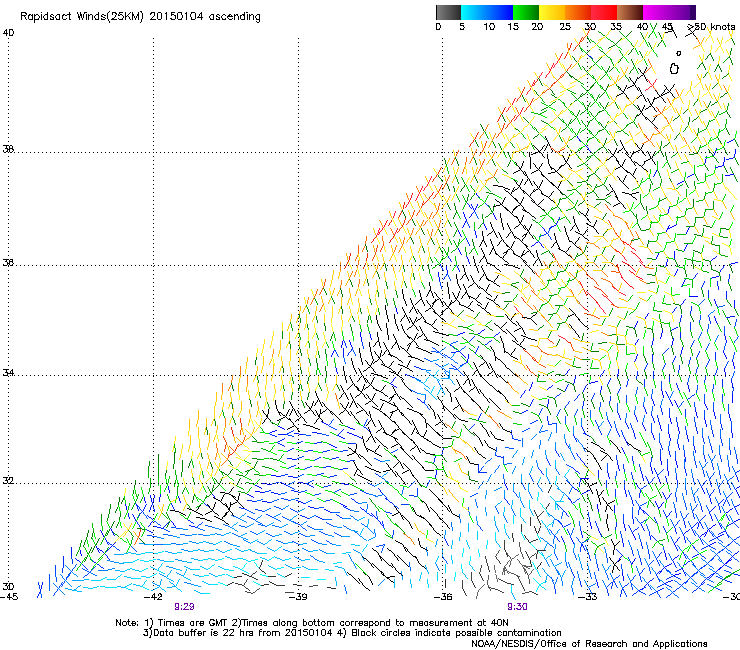Click the '0' label under the color bar

pyautogui.click(x=438, y=27)
